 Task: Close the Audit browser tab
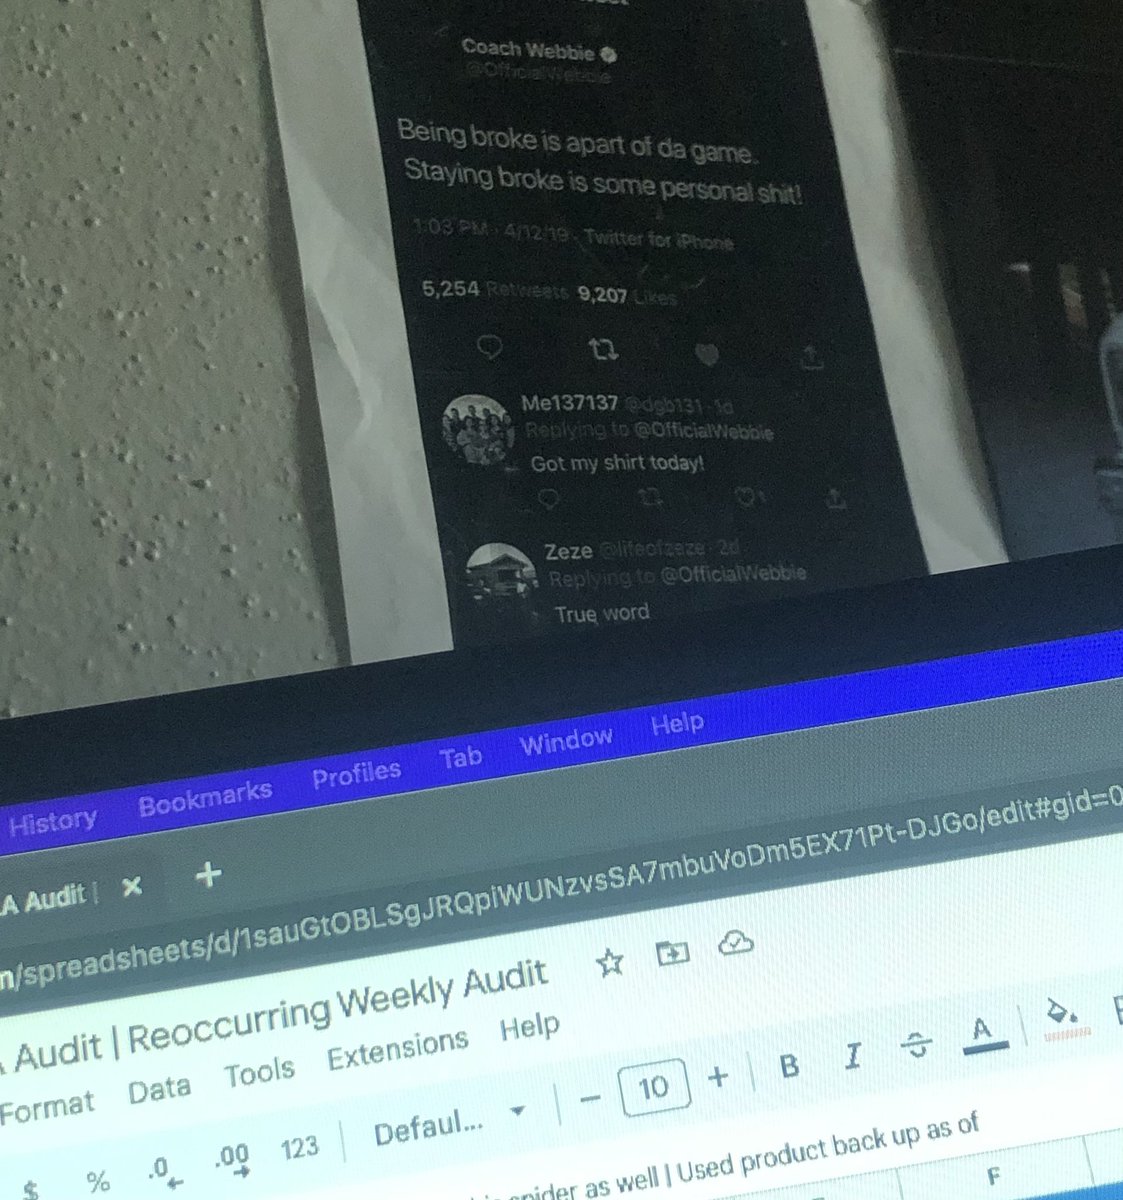[x=132, y=886]
